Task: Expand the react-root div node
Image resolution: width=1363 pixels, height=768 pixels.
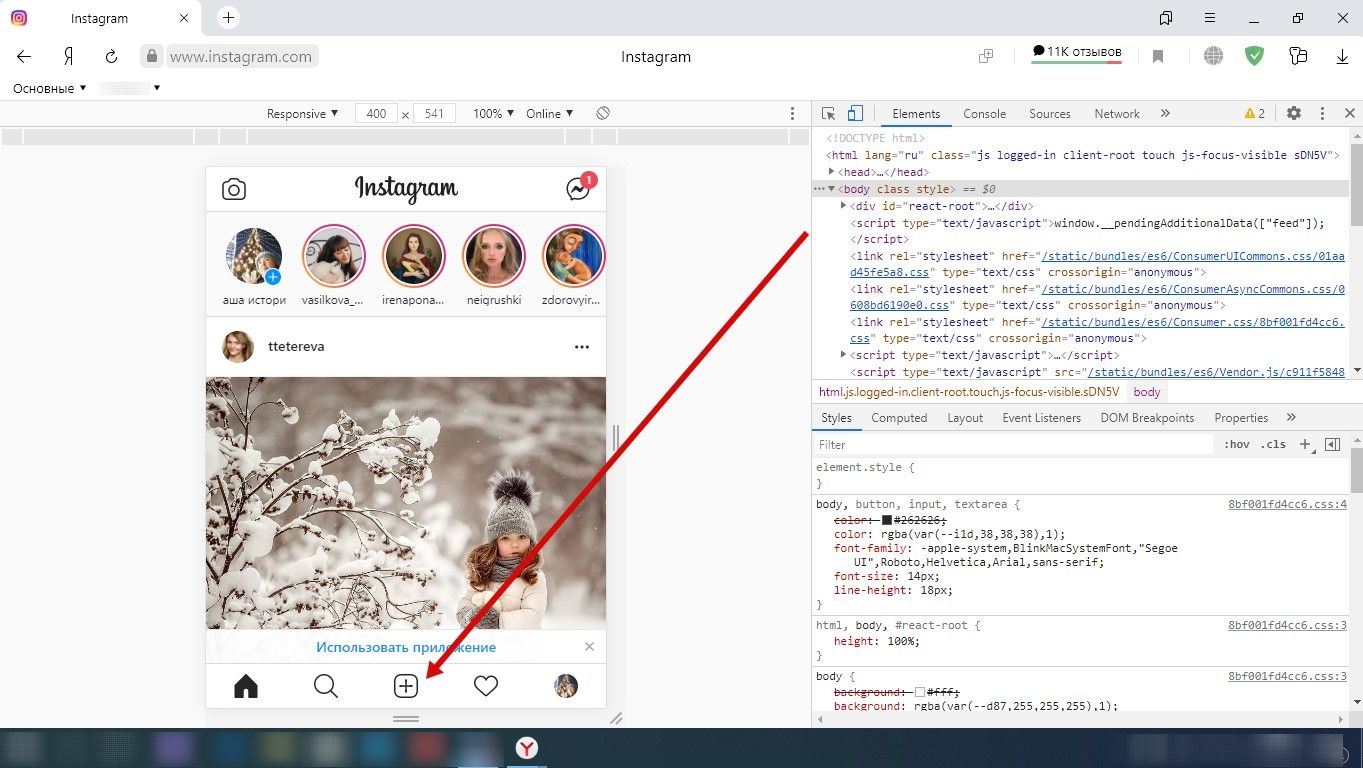Action: (x=844, y=205)
